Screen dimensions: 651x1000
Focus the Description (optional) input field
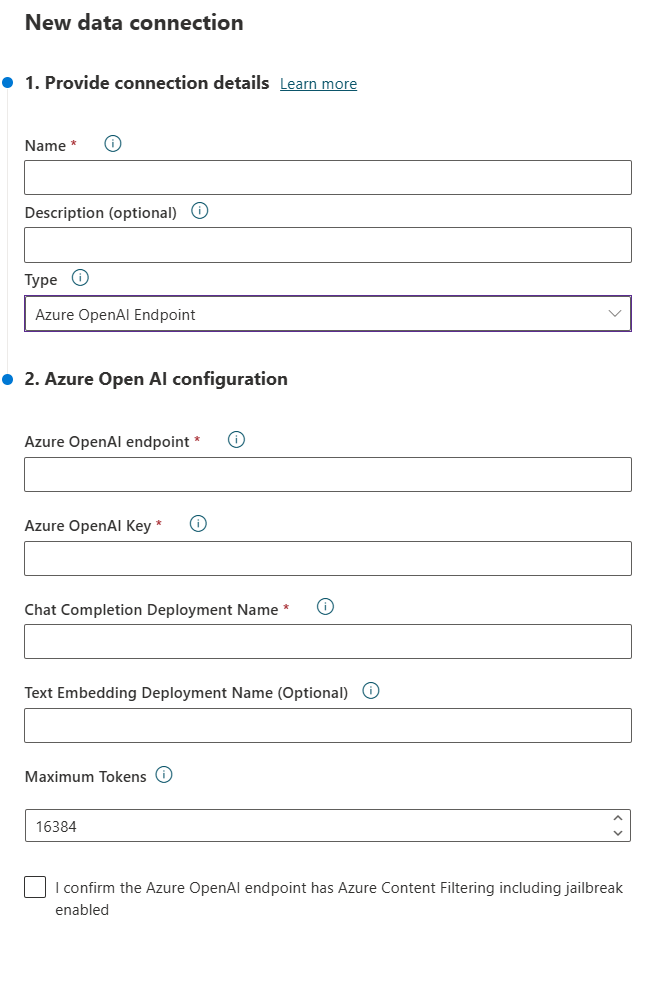tap(328, 245)
